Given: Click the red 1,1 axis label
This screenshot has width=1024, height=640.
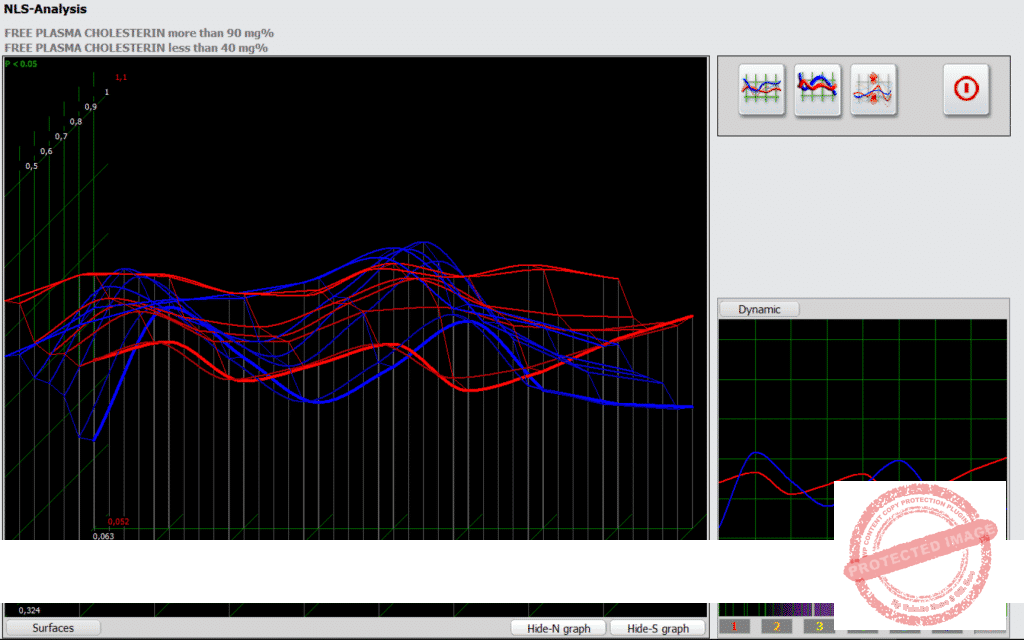Looking at the screenshot, I should click(121, 77).
